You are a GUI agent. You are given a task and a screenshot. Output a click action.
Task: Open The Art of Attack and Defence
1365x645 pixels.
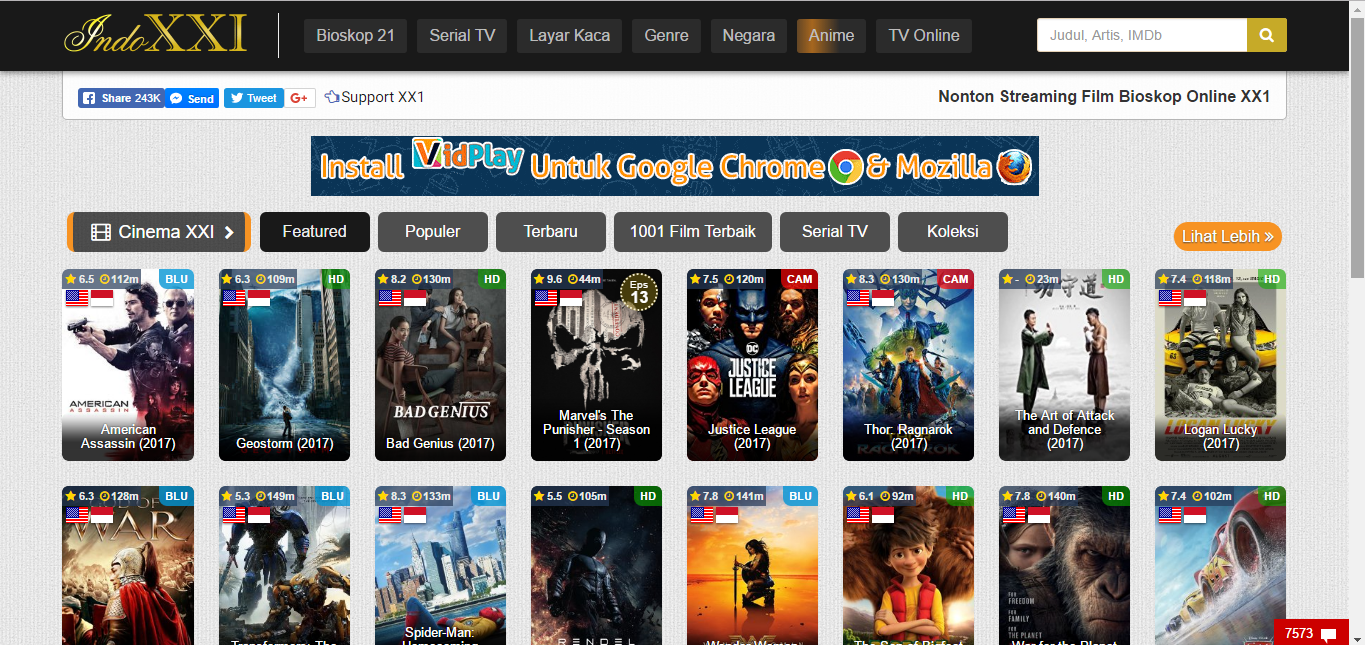pyautogui.click(x=1064, y=365)
